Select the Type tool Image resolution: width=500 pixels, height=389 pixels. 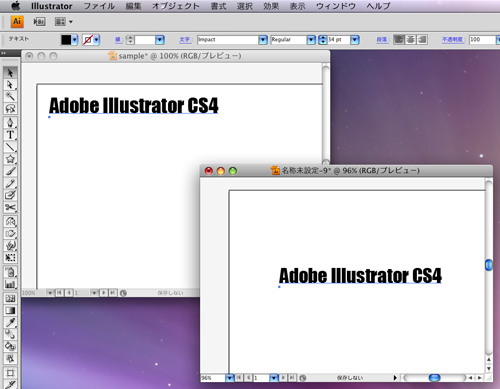10,135
